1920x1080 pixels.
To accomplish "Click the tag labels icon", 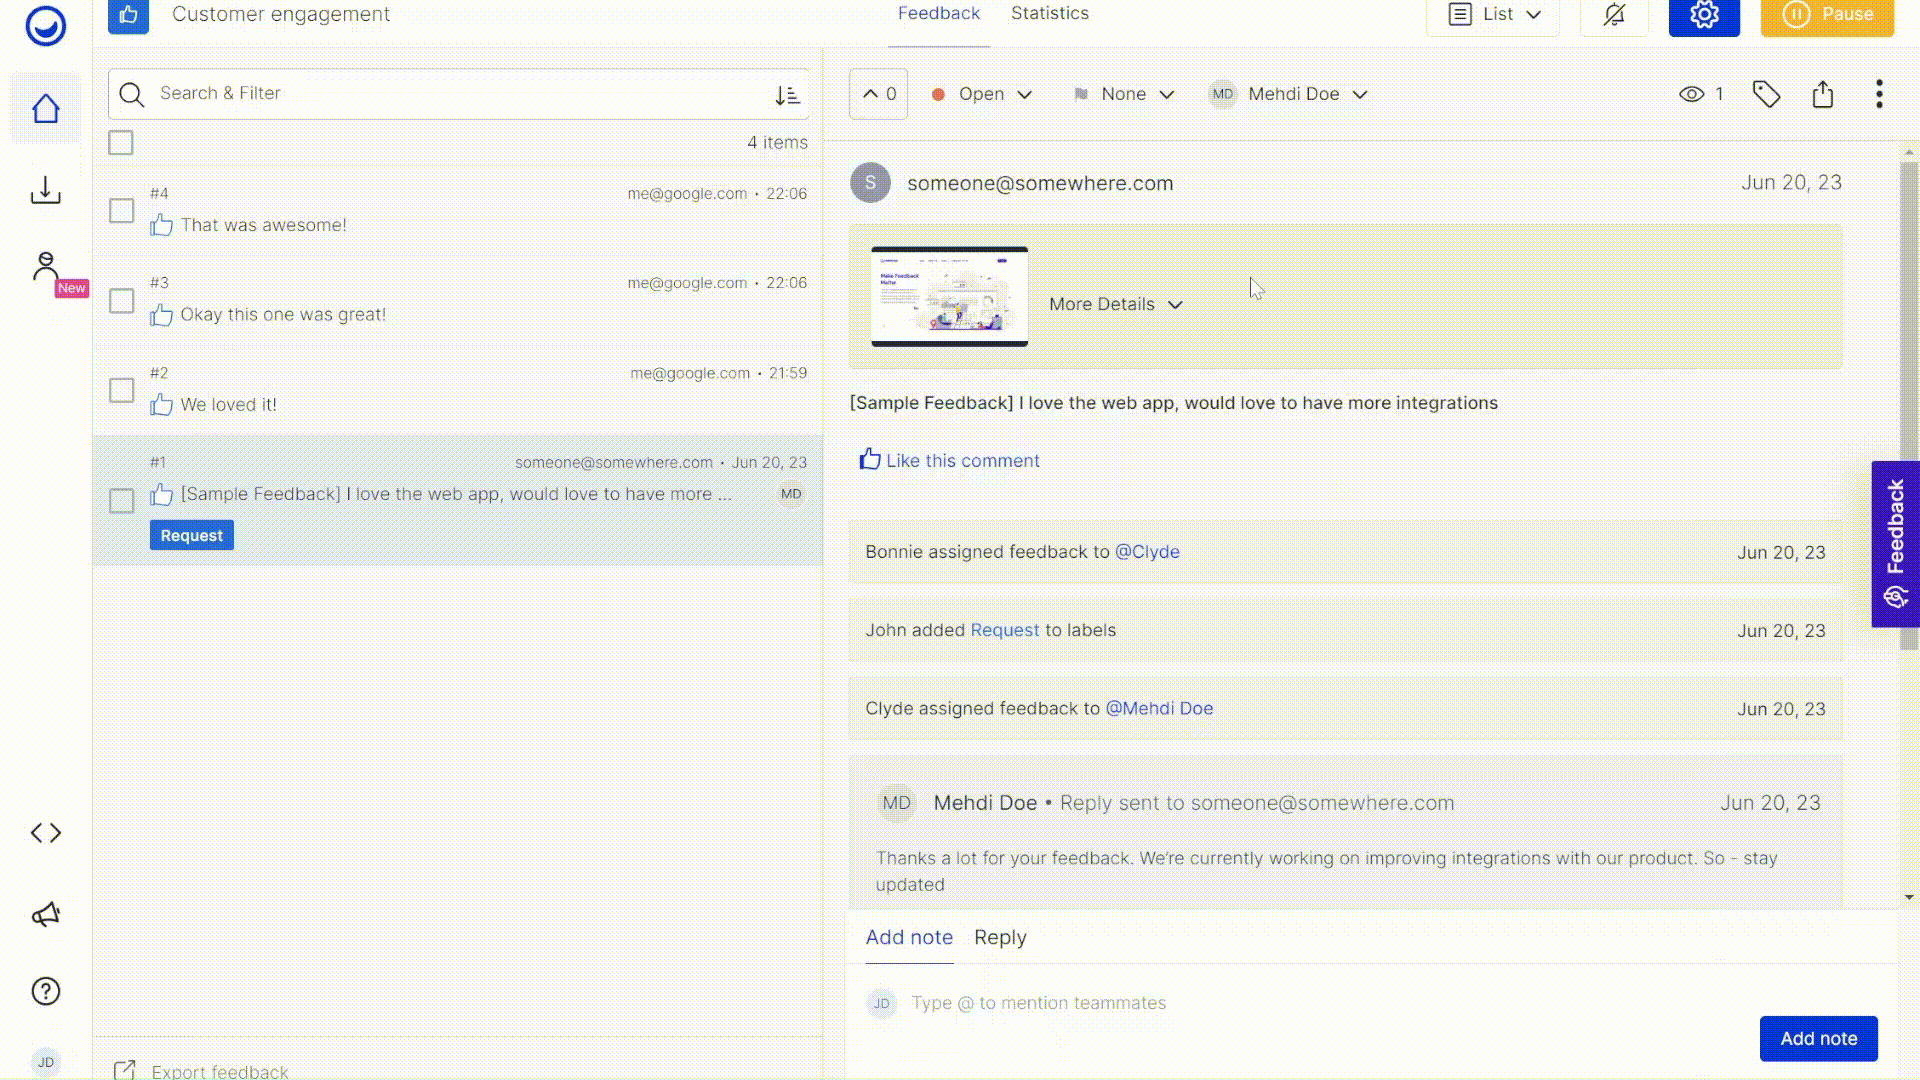I will 1766,94.
